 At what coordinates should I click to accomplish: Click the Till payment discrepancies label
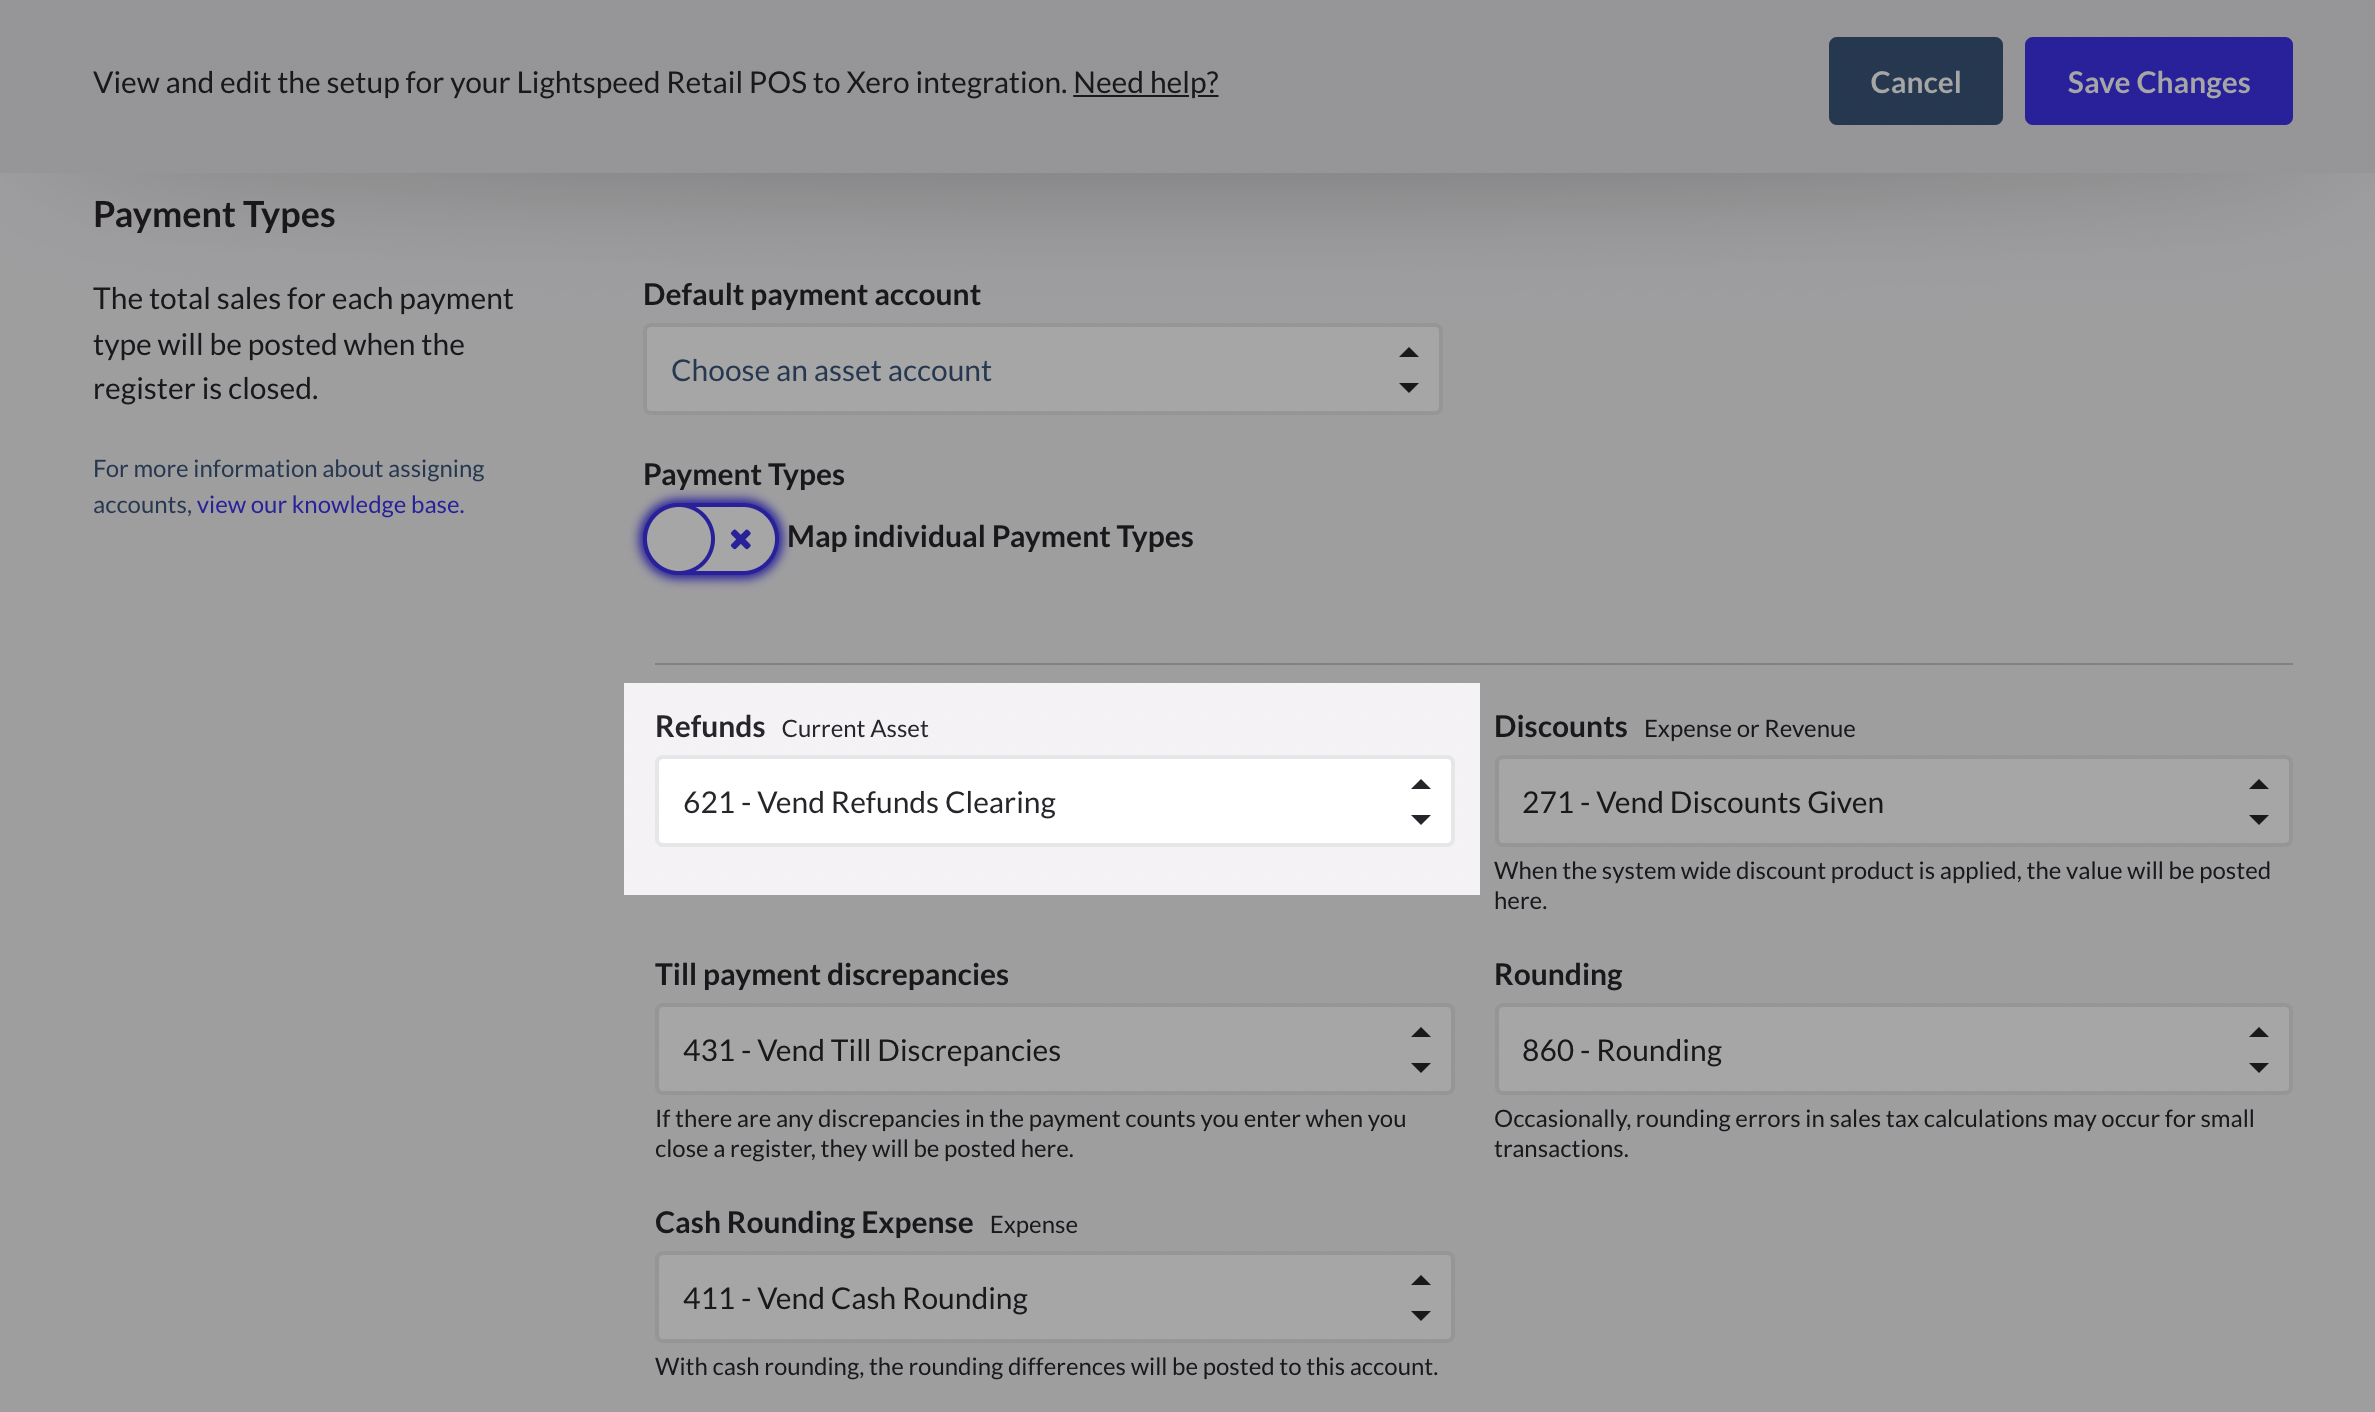[831, 974]
